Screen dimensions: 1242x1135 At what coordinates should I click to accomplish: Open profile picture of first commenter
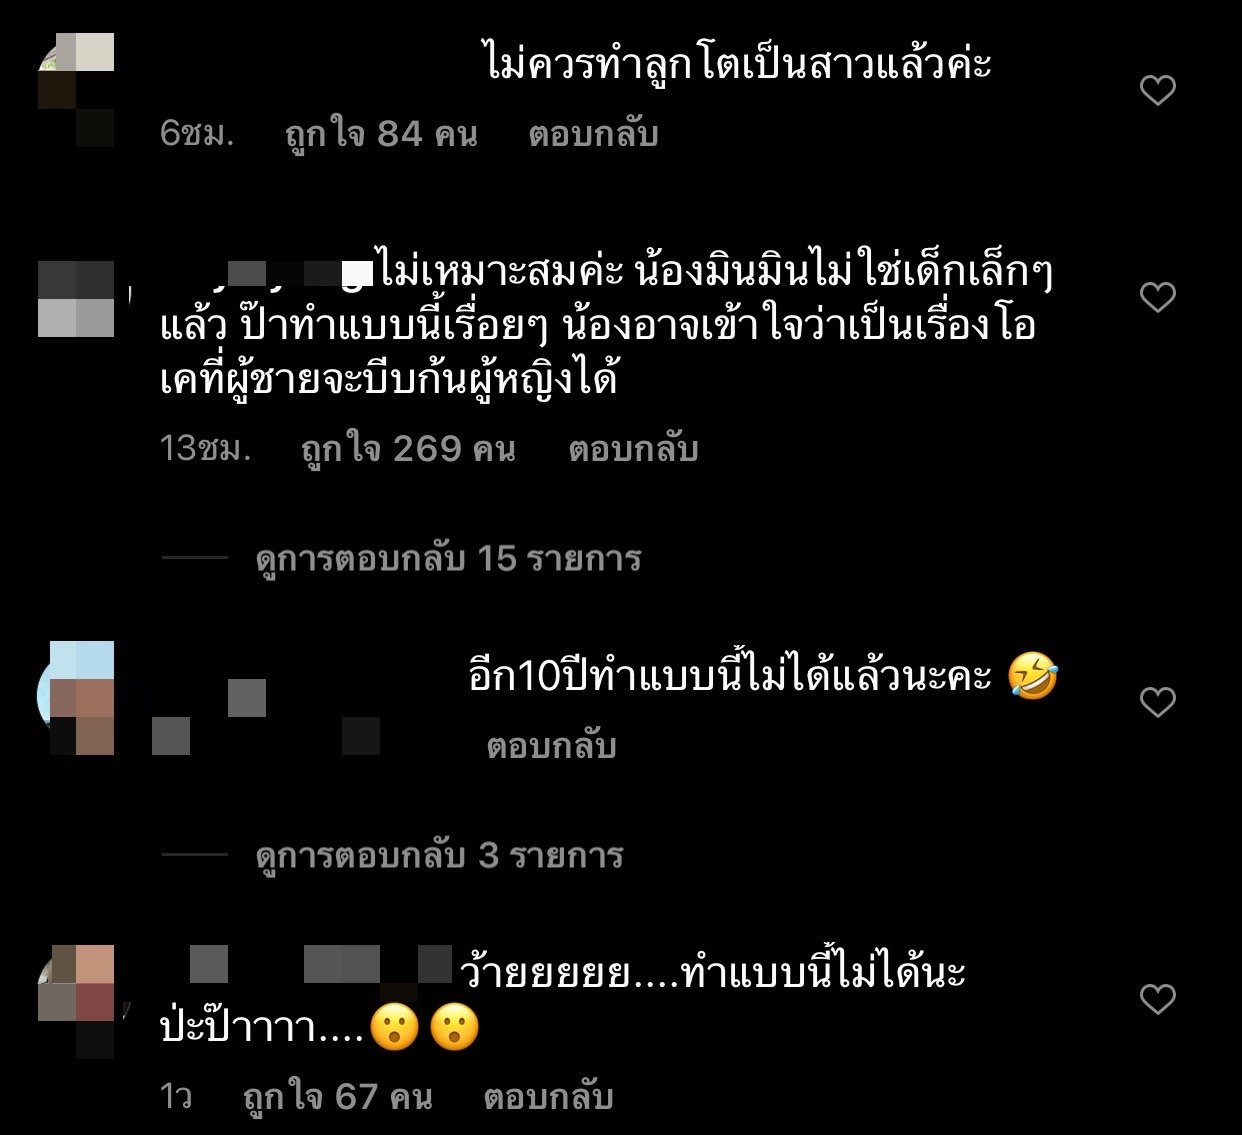click(x=76, y=90)
